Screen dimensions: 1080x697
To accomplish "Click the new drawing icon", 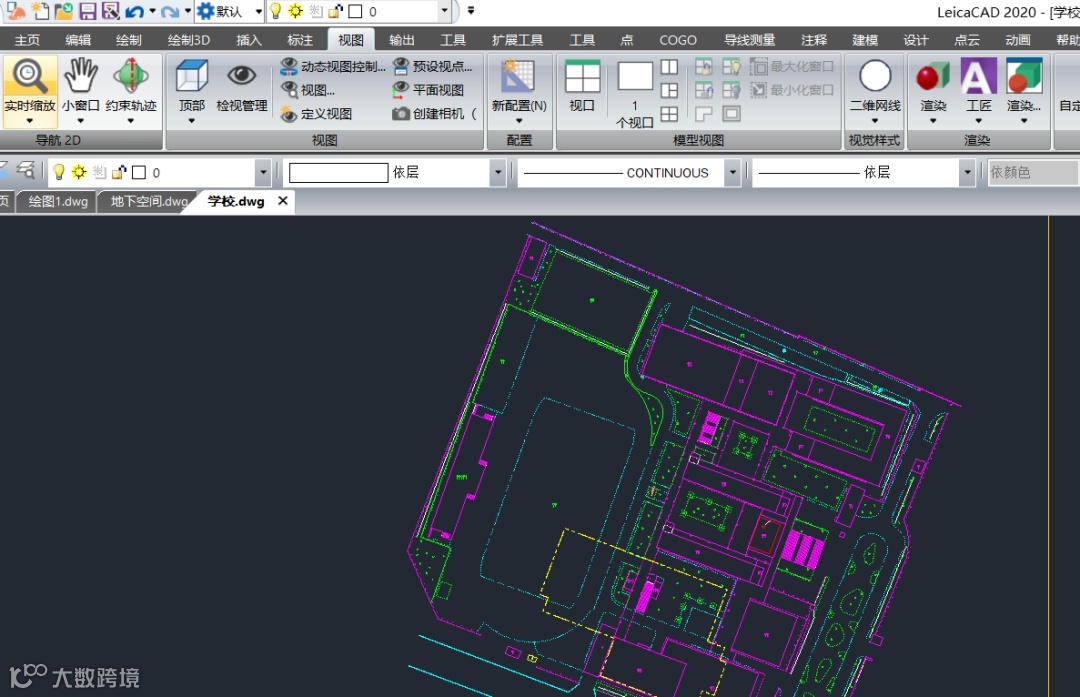I will [x=41, y=11].
